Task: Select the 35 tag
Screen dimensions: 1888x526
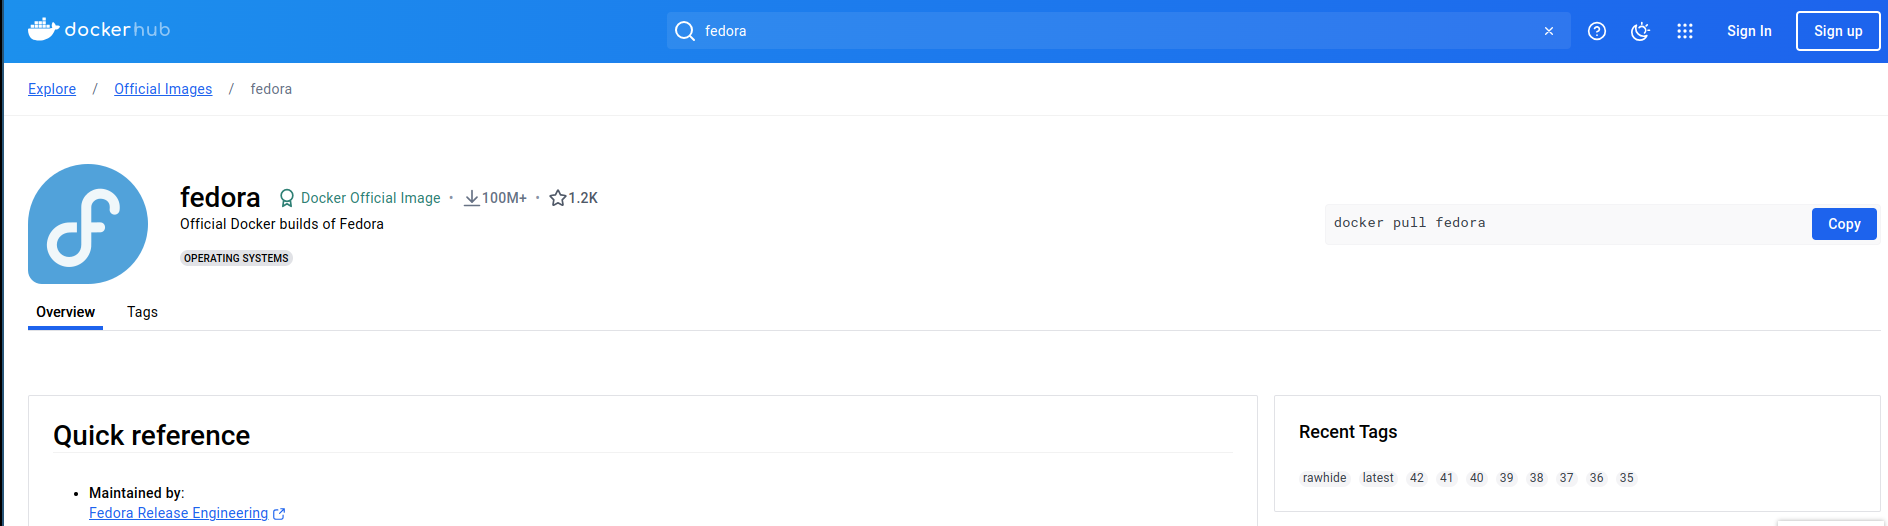Action: [1627, 478]
